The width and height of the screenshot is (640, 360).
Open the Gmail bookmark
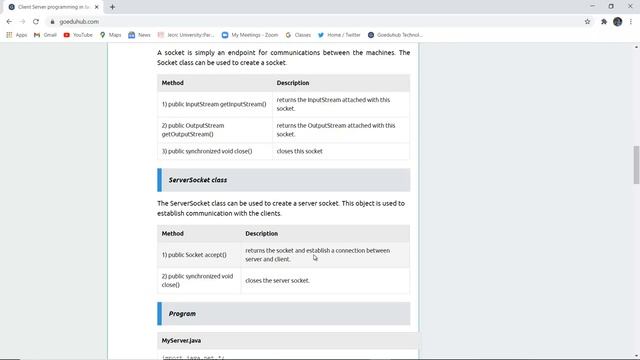pyautogui.click(x=45, y=35)
